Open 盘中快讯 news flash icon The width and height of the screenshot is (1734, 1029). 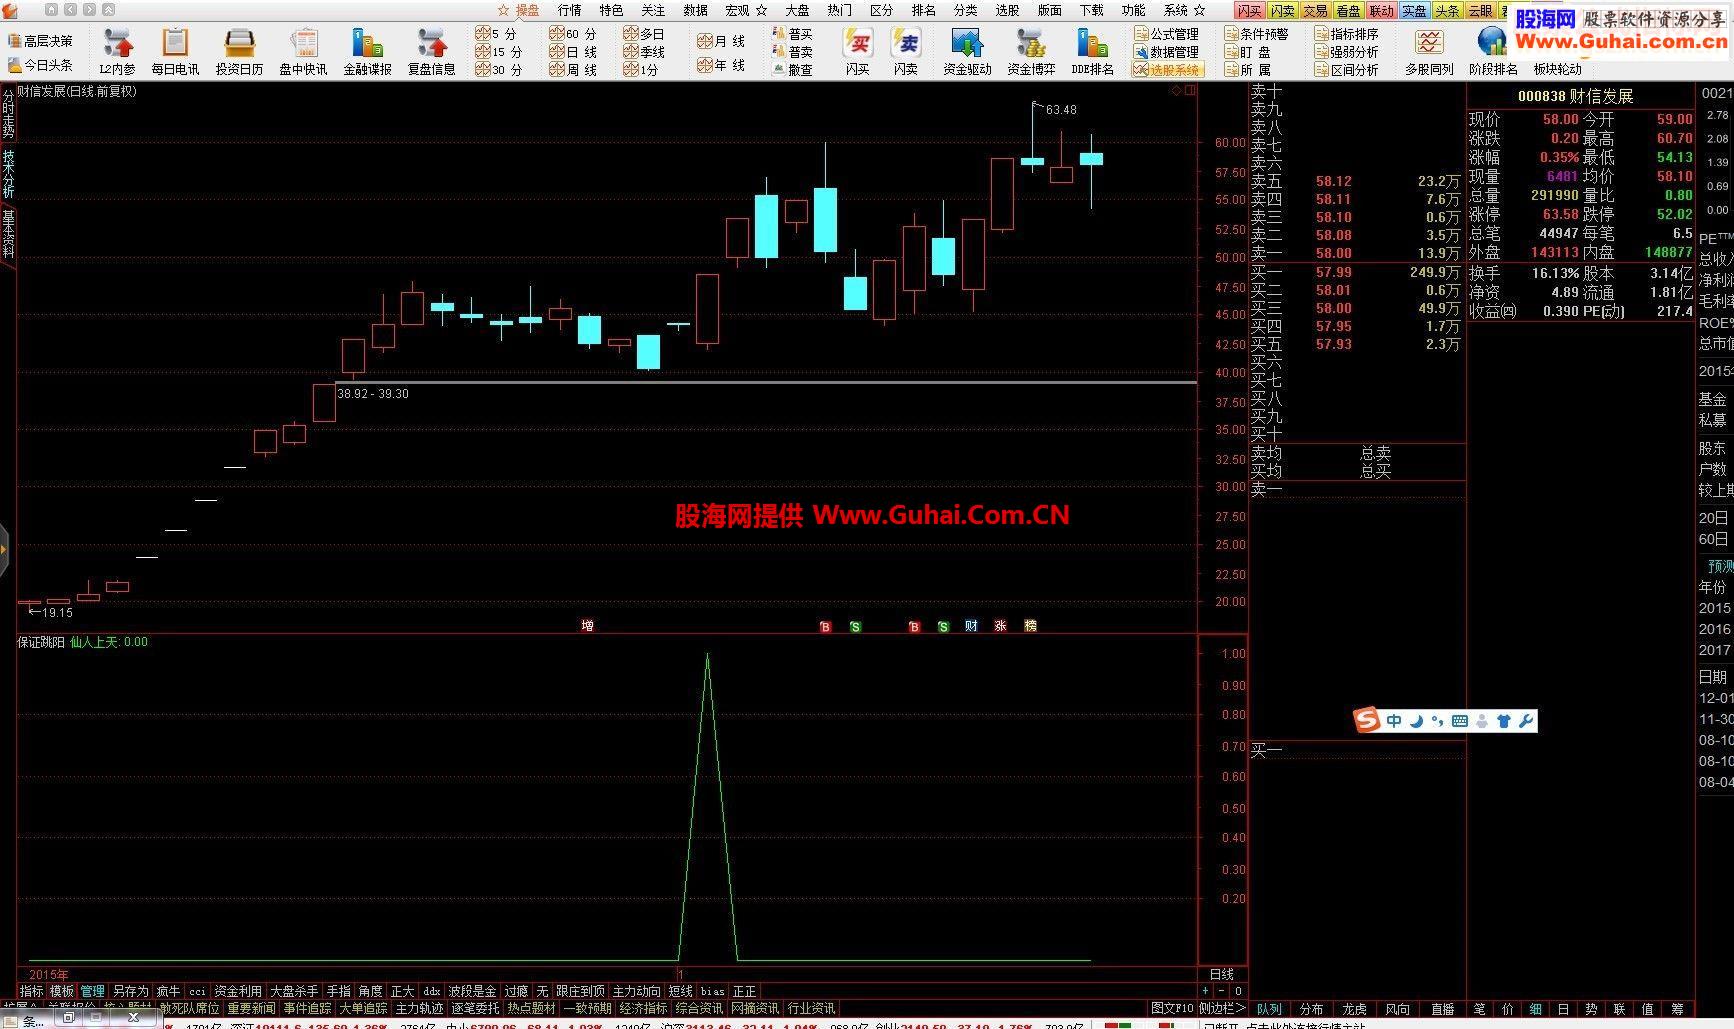303,51
